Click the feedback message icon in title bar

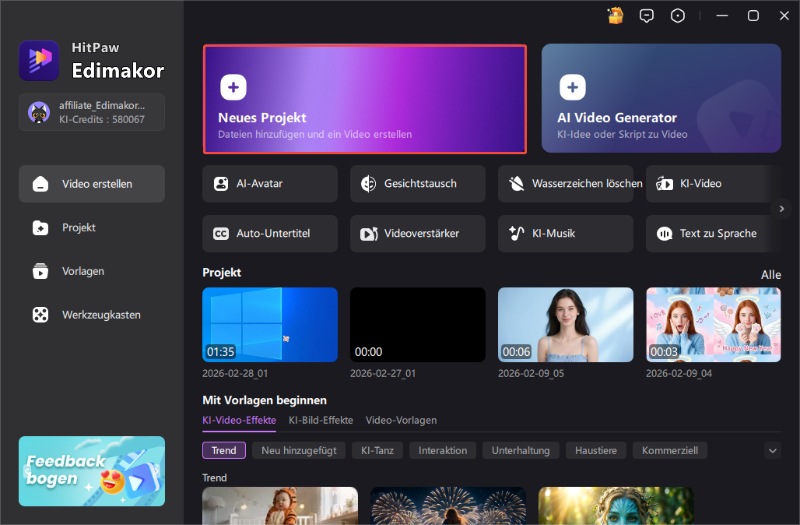tap(647, 15)
